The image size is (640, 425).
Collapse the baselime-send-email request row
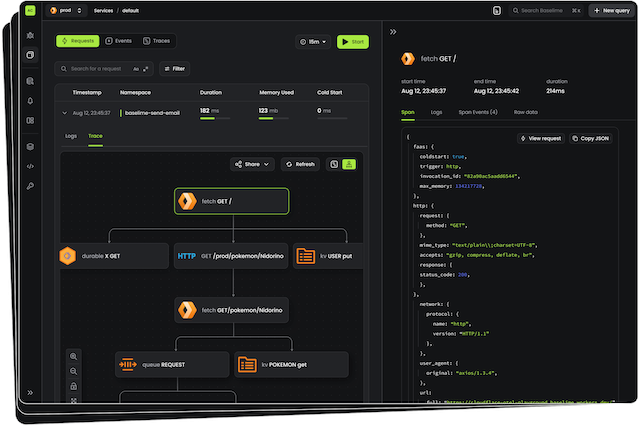point(65,113)
